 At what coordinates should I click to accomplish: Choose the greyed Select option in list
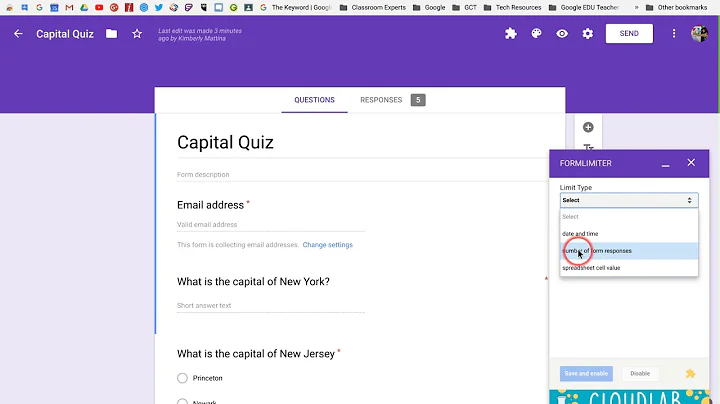[629, 217]
